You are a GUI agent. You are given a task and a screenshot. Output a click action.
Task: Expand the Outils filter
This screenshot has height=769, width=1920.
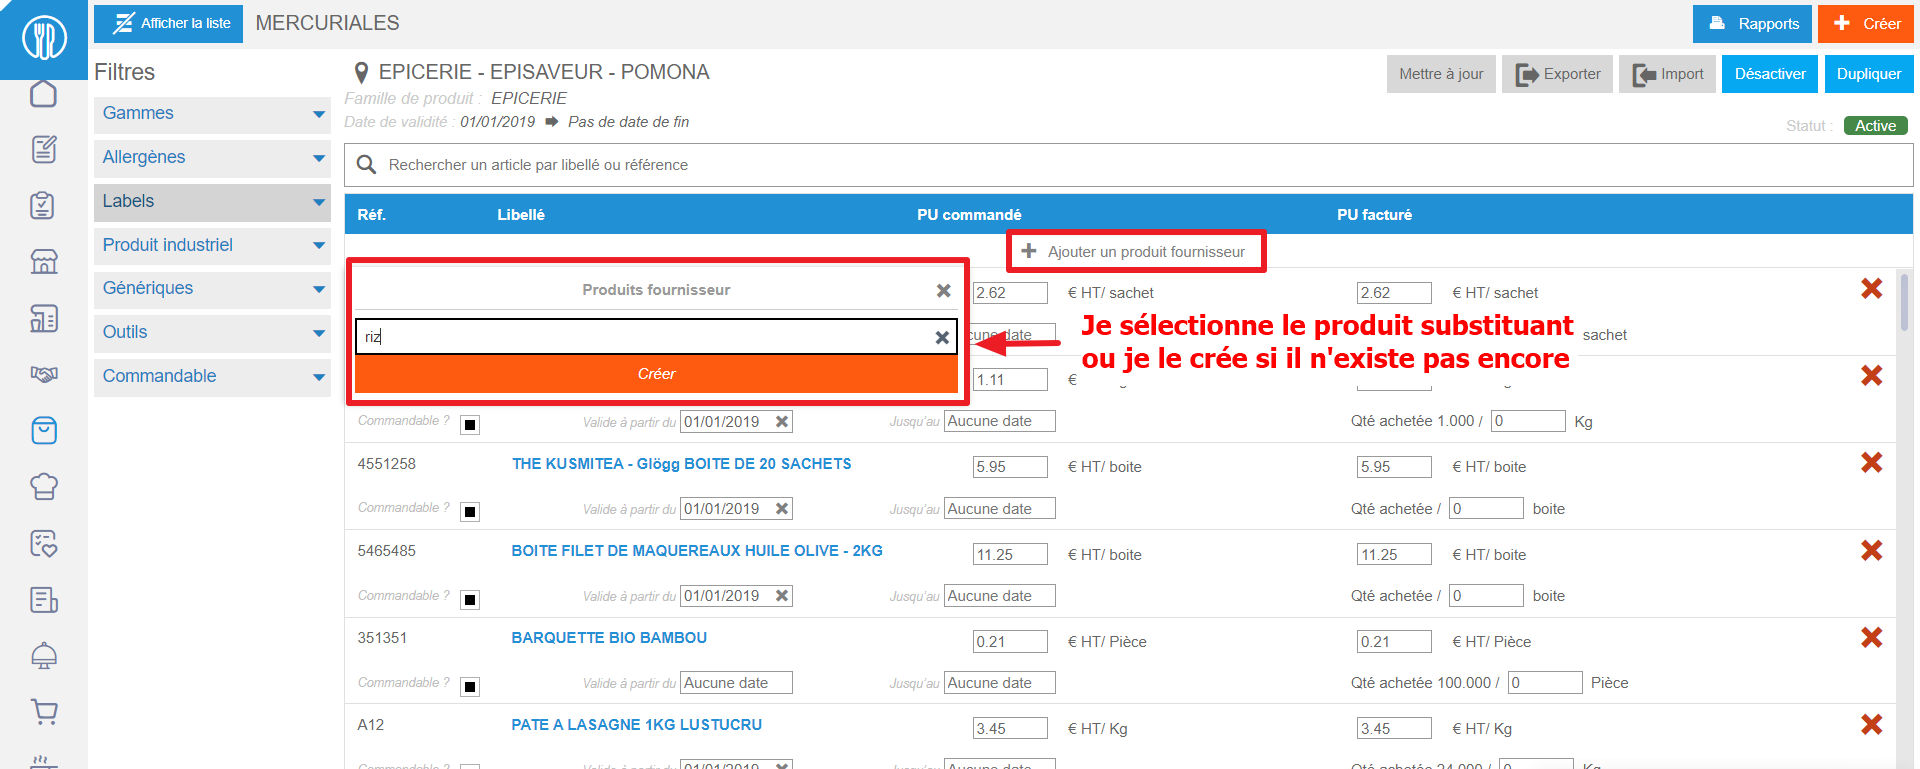(212, 333)
